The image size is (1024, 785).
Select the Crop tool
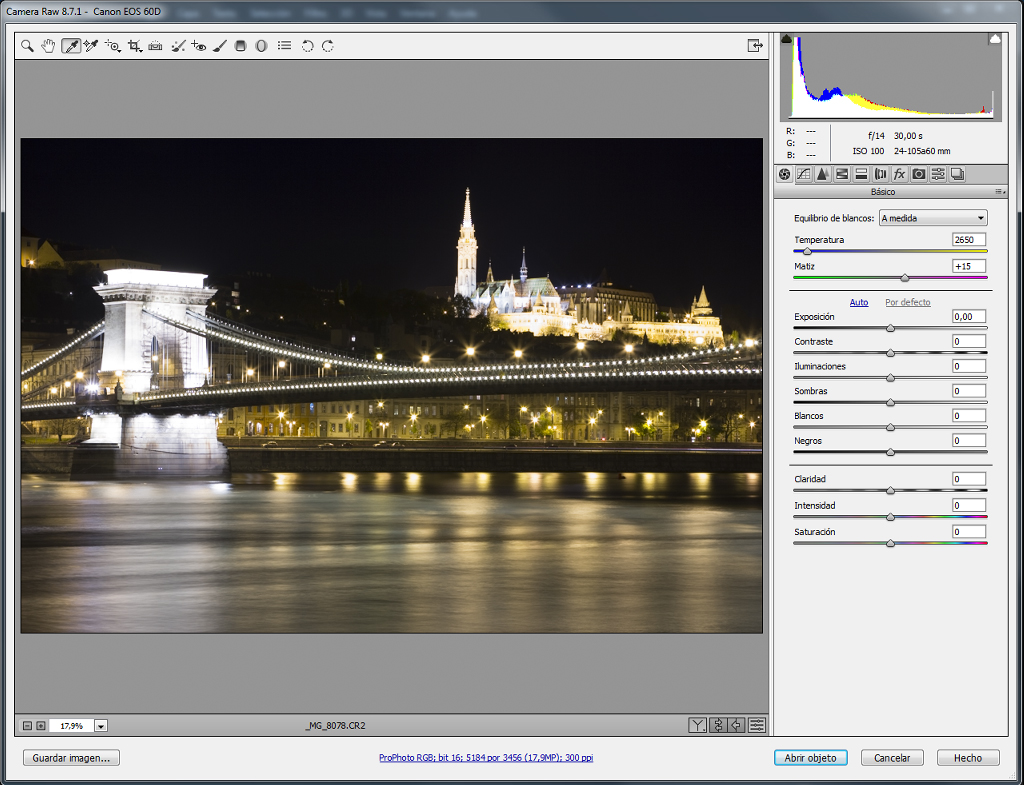[135, 46]
